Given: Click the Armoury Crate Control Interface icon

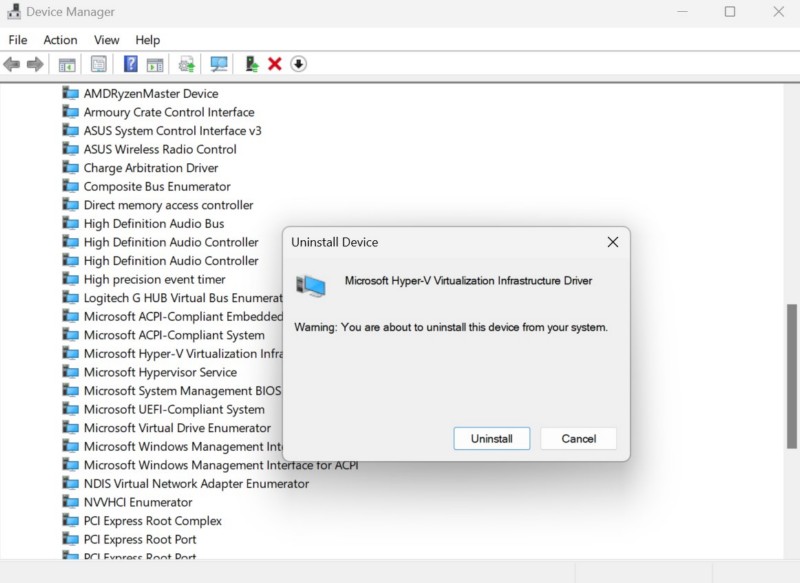Looking at the screenshot, I should click(70, 112).
